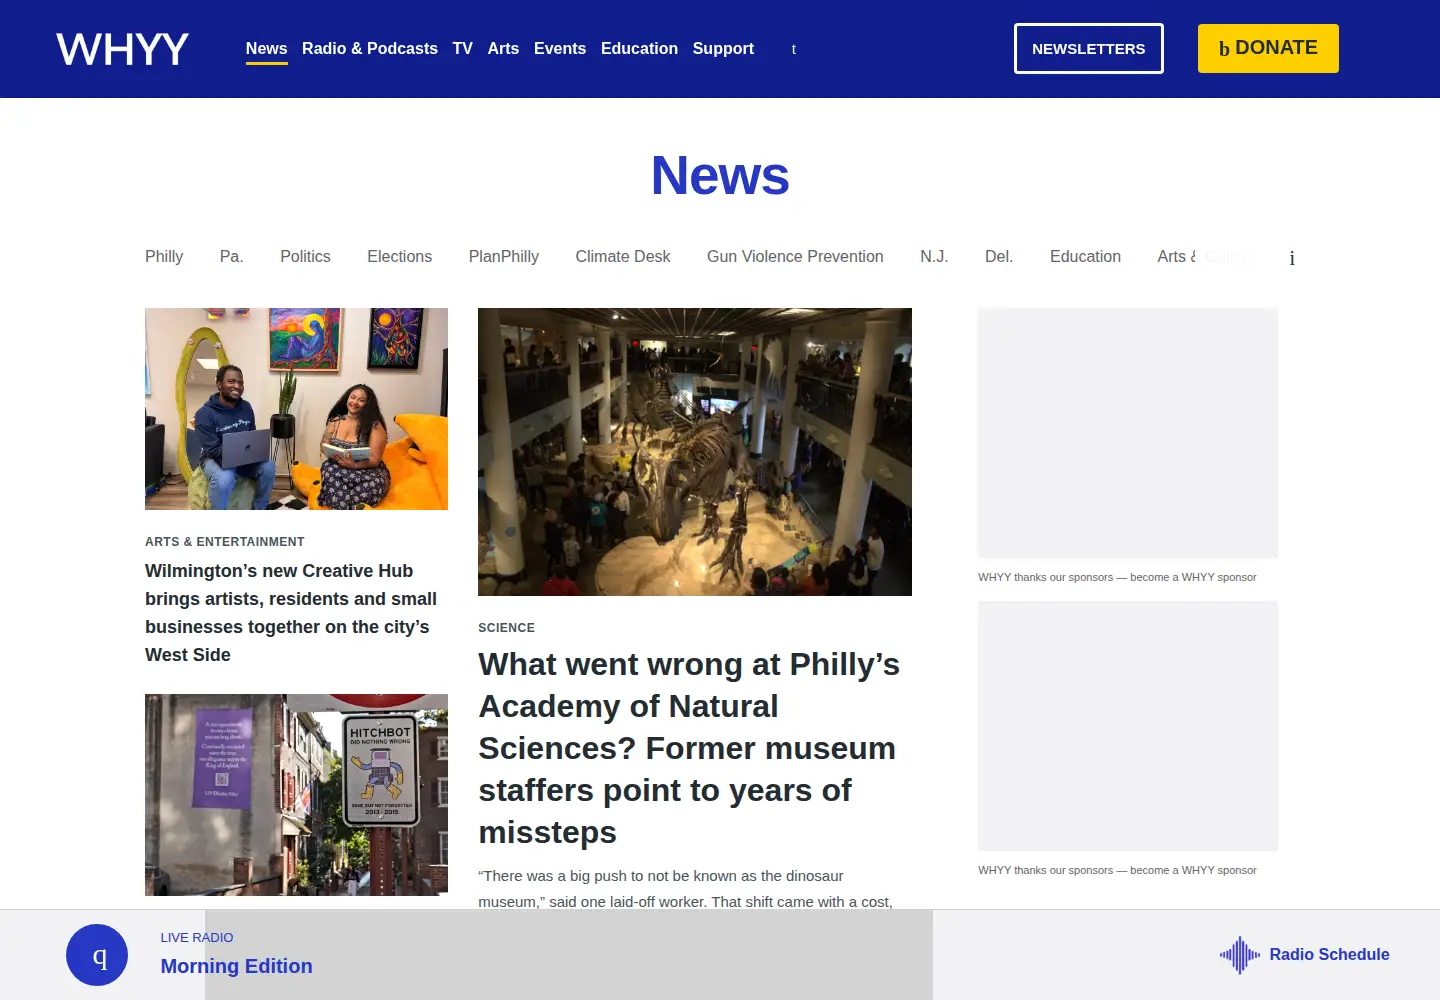Image resolution: width=1440 pixels, height=1000 pixels.
Task: Open the dinosaur museum photo
Action: tap(695, 452)
